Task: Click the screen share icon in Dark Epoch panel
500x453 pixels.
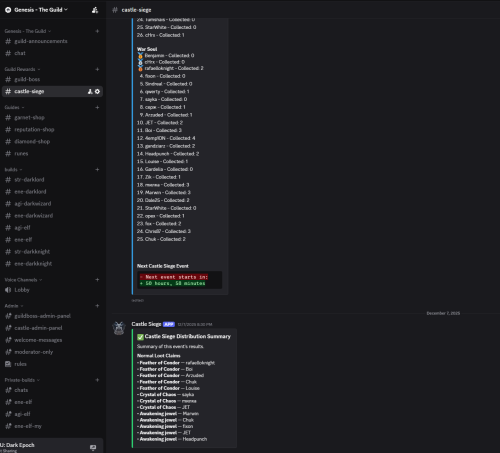Action: tap(93, 447)
